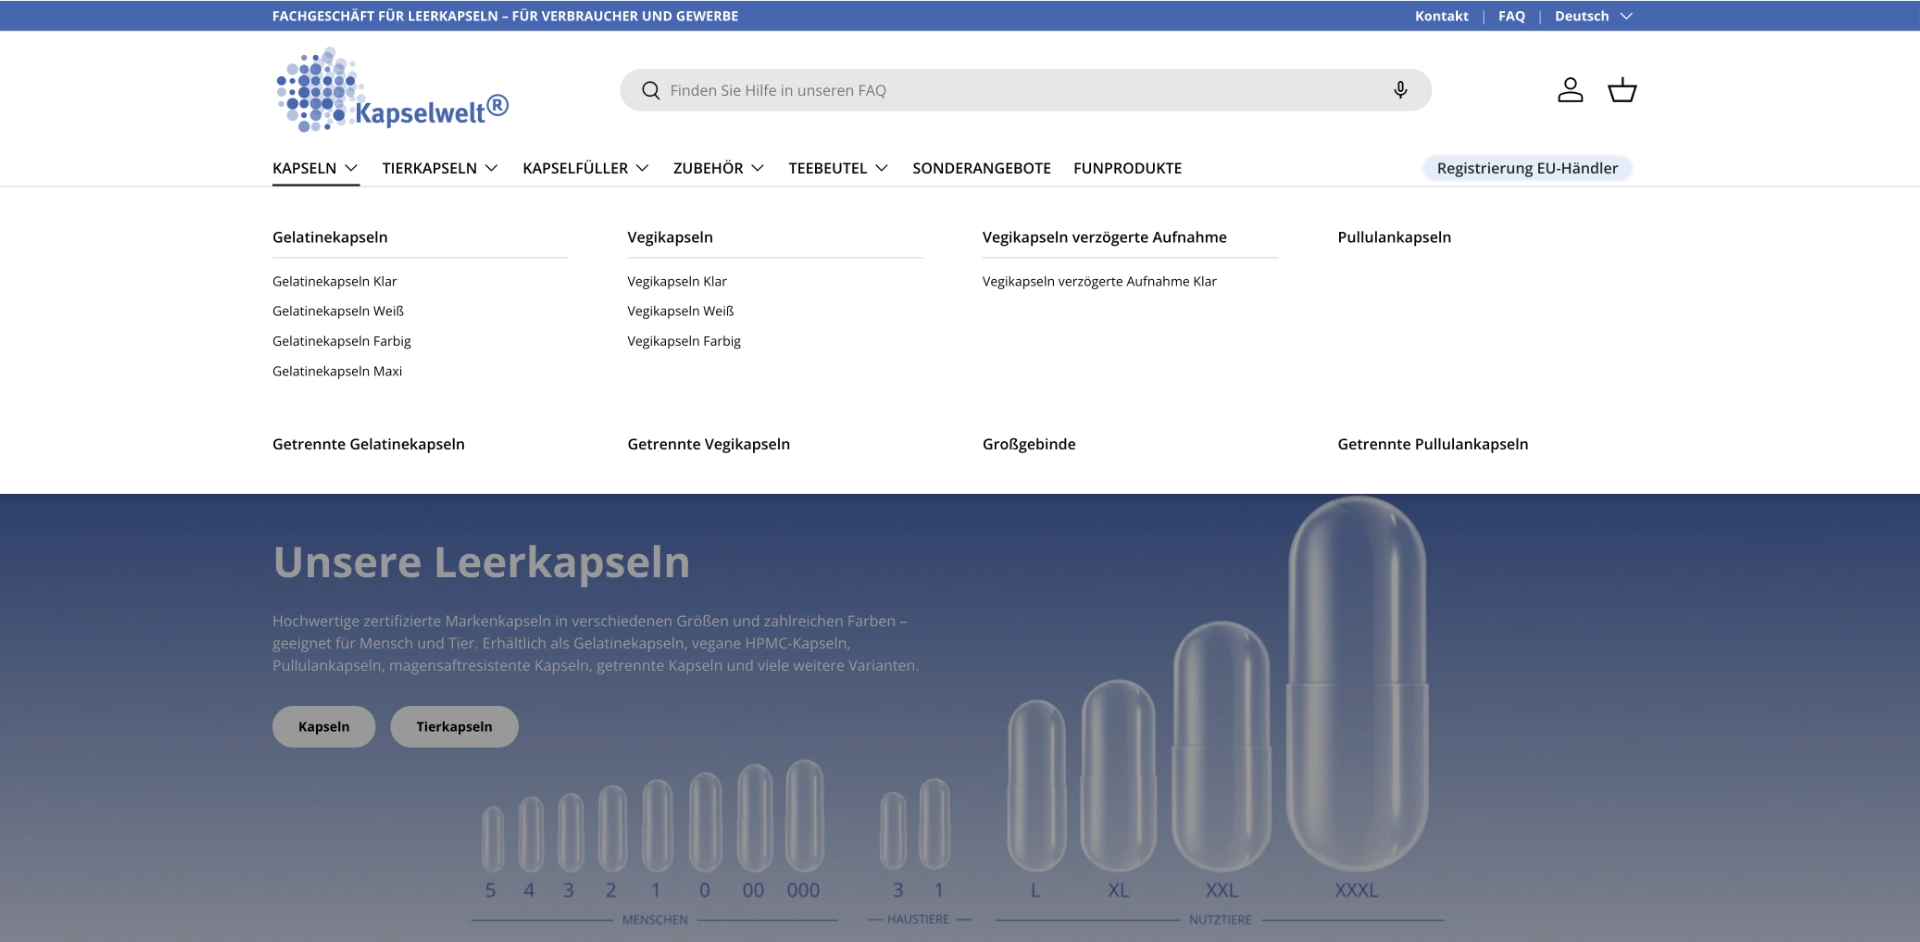
Task: Go to Sonderangebote
Action: pos(981,168)
